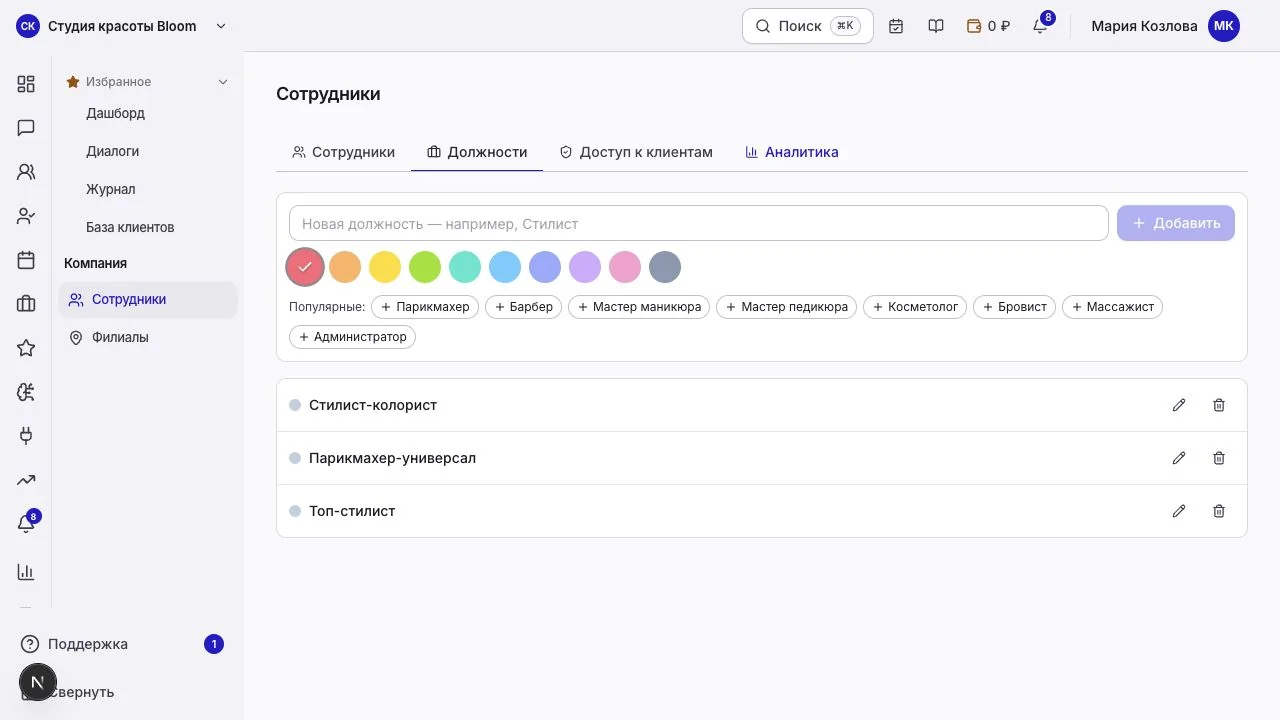Click the wallet balance 0 ₽ icon
Viewport: 1280px width, 720px height.
pyautogui.click(x=988, y=26)
